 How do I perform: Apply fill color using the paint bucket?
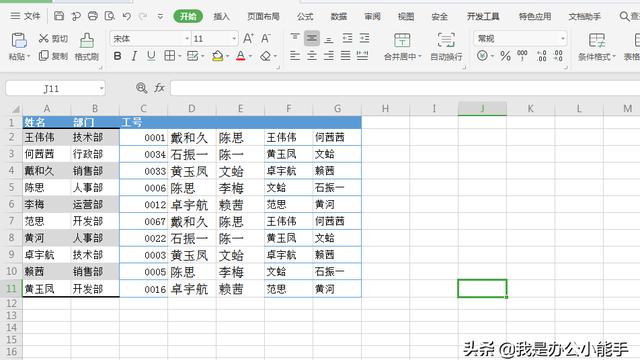pos(218,56)
